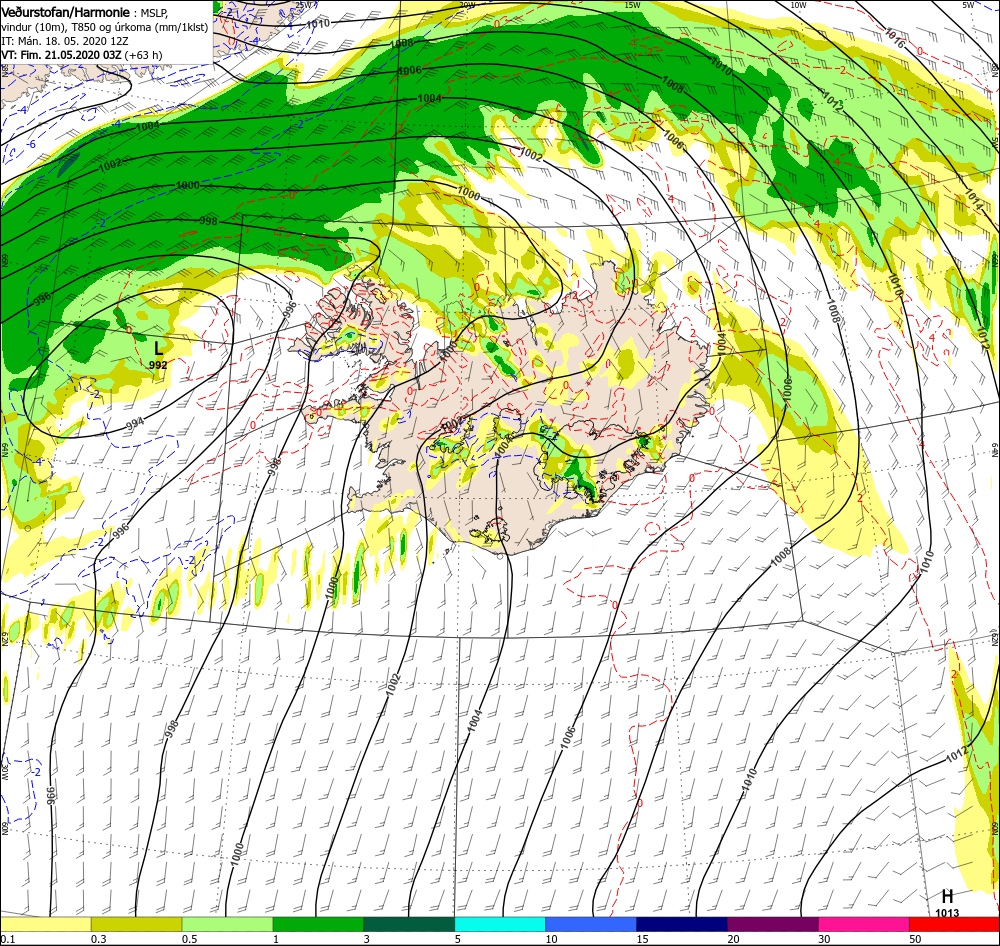The width and height of the screenshot is (1000, 946).
Task: Click the yellow 0.1–0.3 legend color band
Action: click(46, 924)
